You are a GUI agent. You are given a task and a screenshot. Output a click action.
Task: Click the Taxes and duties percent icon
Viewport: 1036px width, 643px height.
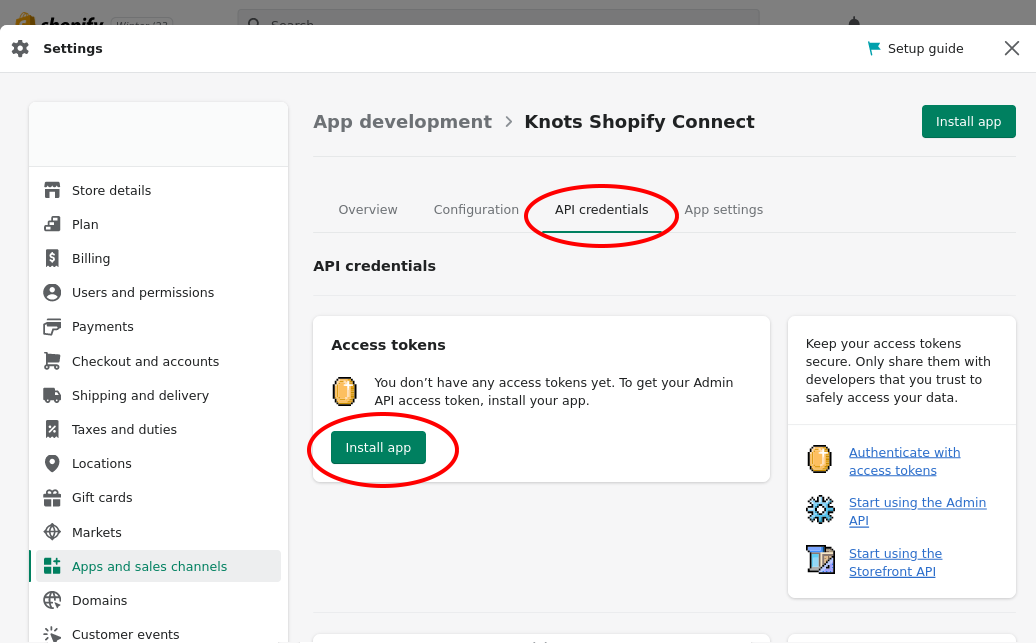tap(52, 430)
